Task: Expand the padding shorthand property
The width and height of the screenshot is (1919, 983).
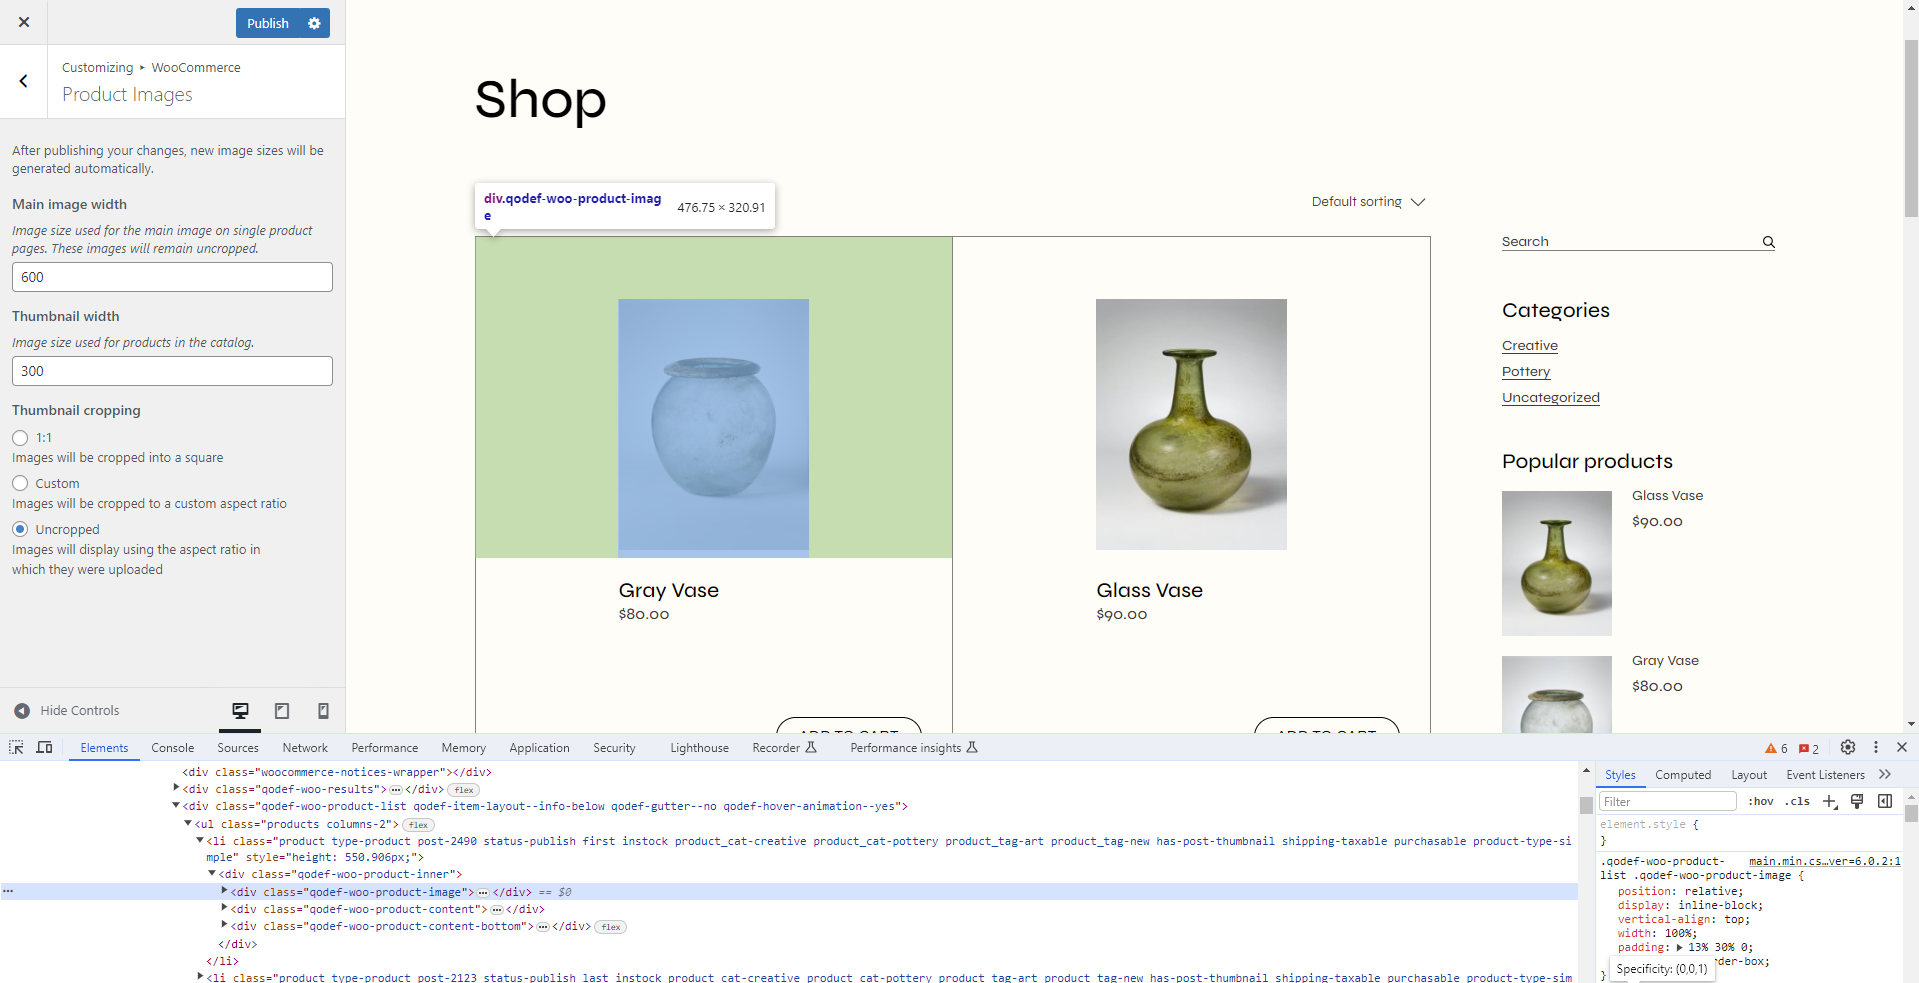Action: pyautogui.click(x=1679, y=947)
